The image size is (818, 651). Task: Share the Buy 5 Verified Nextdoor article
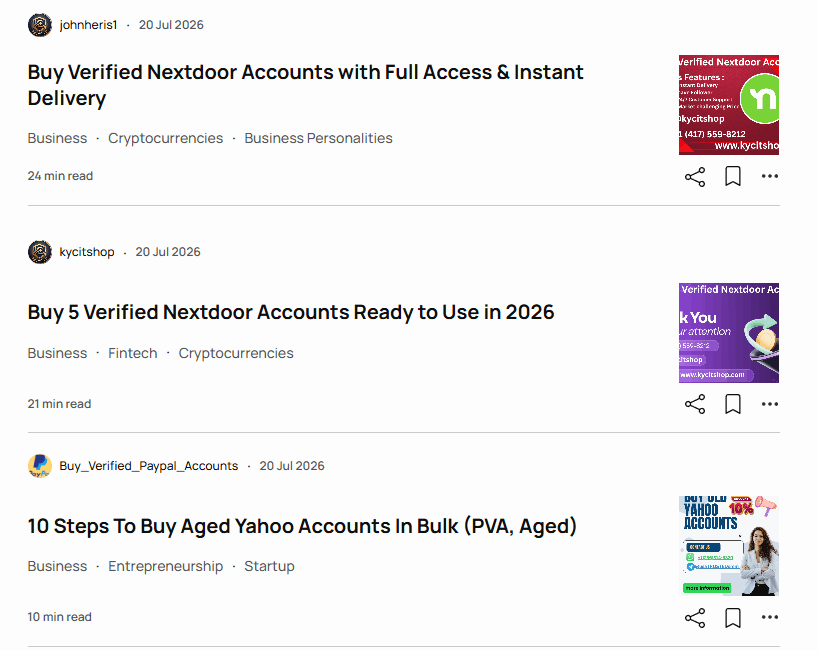pos(695,404)
